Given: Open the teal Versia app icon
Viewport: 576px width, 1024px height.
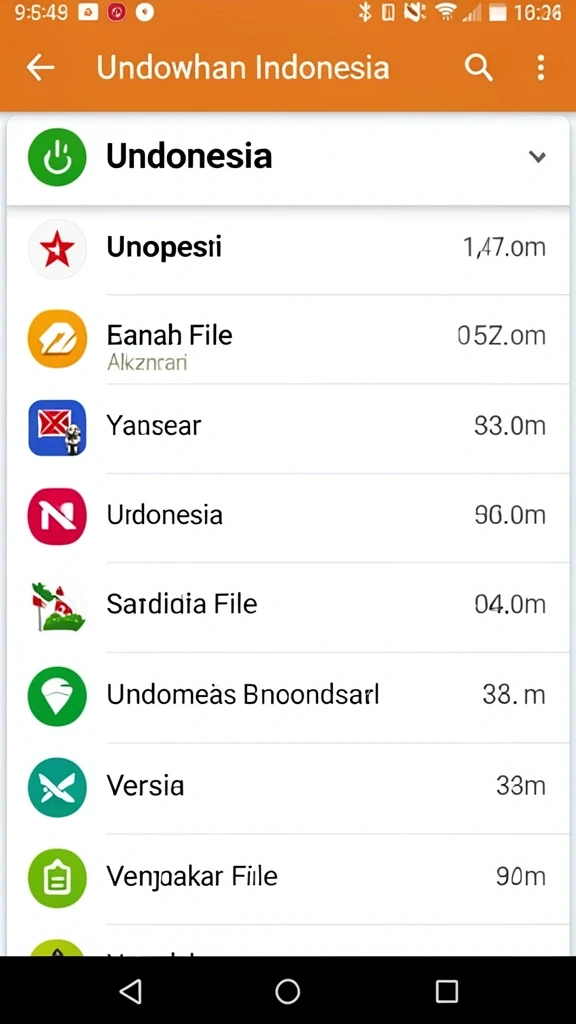Looking at the screenshot, I should coord(57,787).
